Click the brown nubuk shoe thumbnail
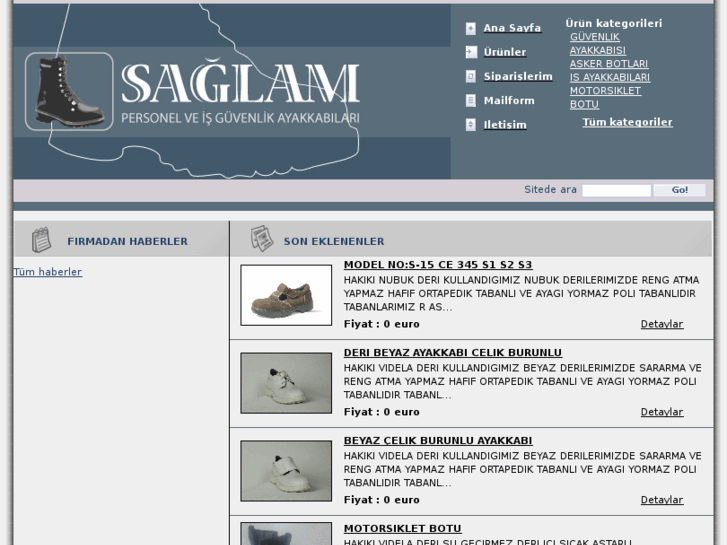The width and height of the screenshot is (727, 545). click(x=286, y=295)
